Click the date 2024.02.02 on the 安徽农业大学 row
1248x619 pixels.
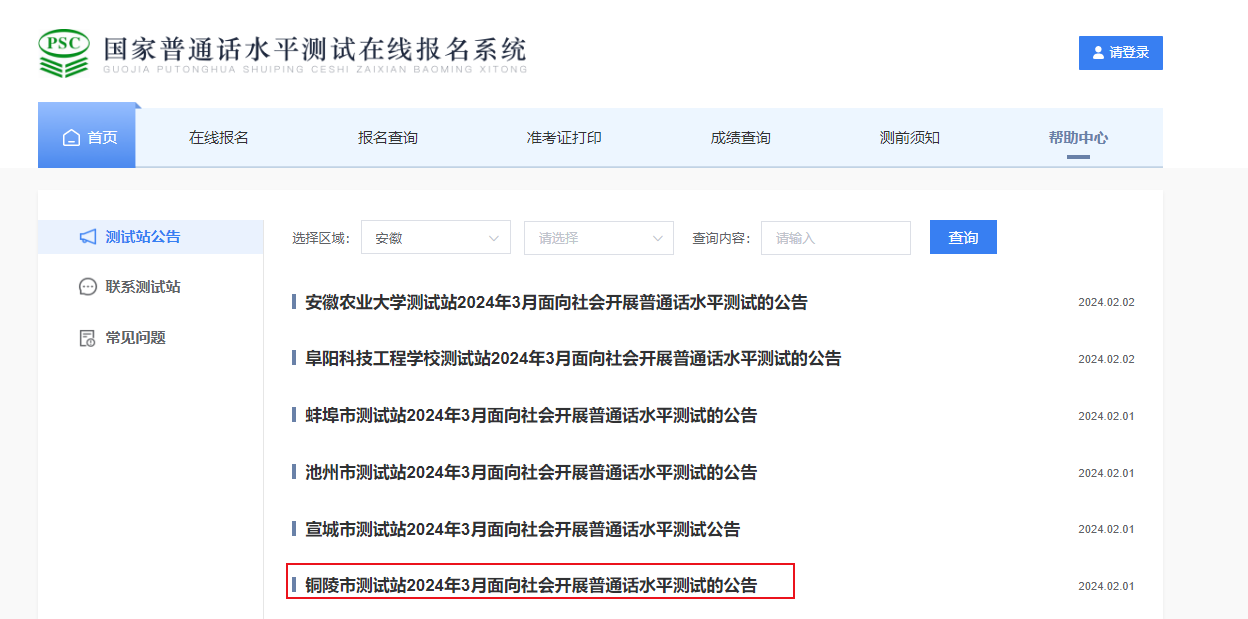[x=1106, y=302]
